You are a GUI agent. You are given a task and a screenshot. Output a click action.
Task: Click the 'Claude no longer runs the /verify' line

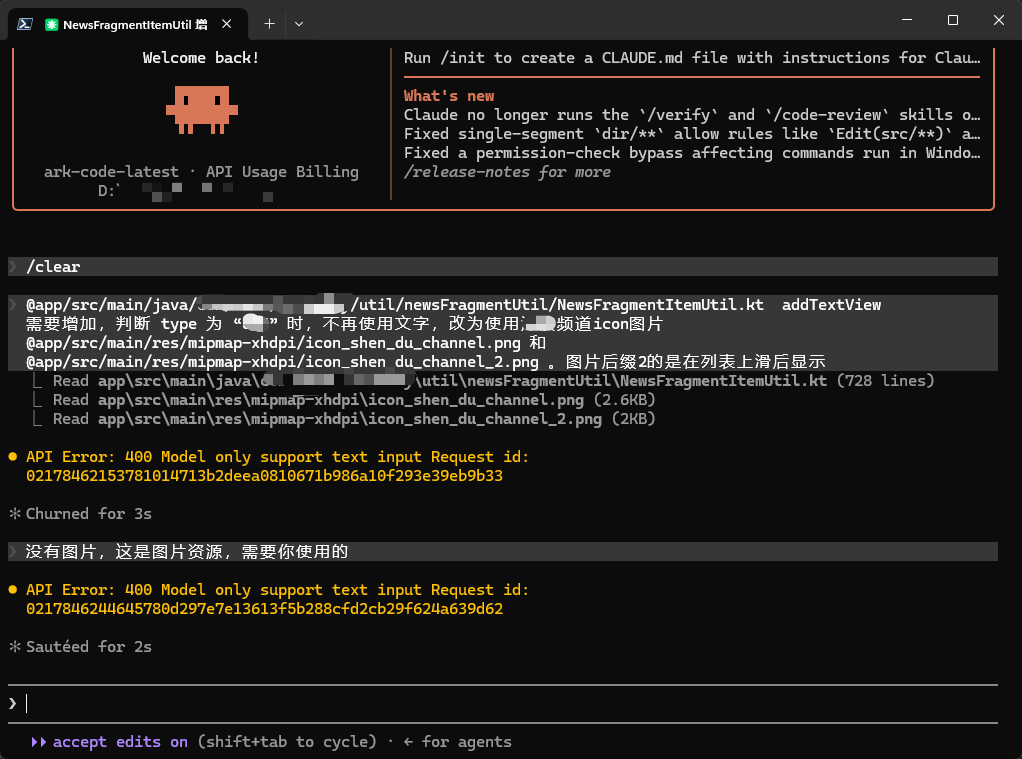coord(692,115)
